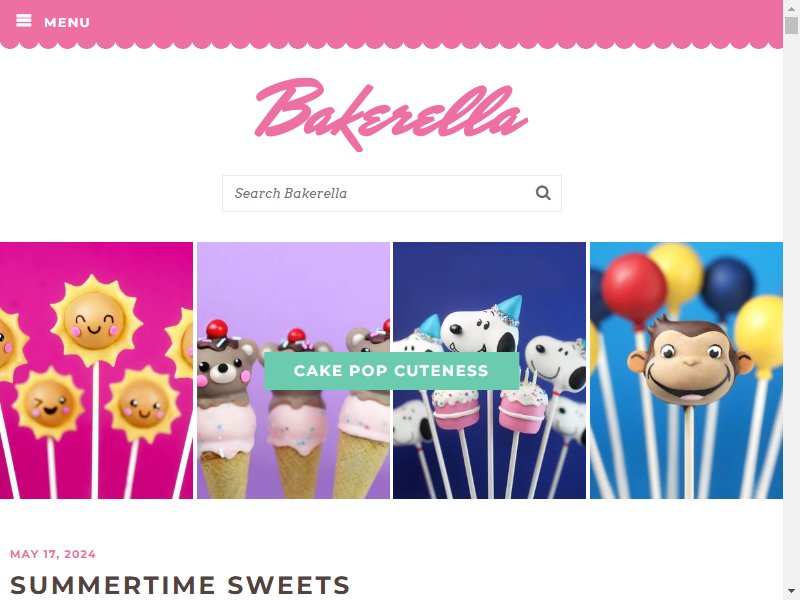
Task: Open the Summertime Sweets post title
Action: coord(180,585)
